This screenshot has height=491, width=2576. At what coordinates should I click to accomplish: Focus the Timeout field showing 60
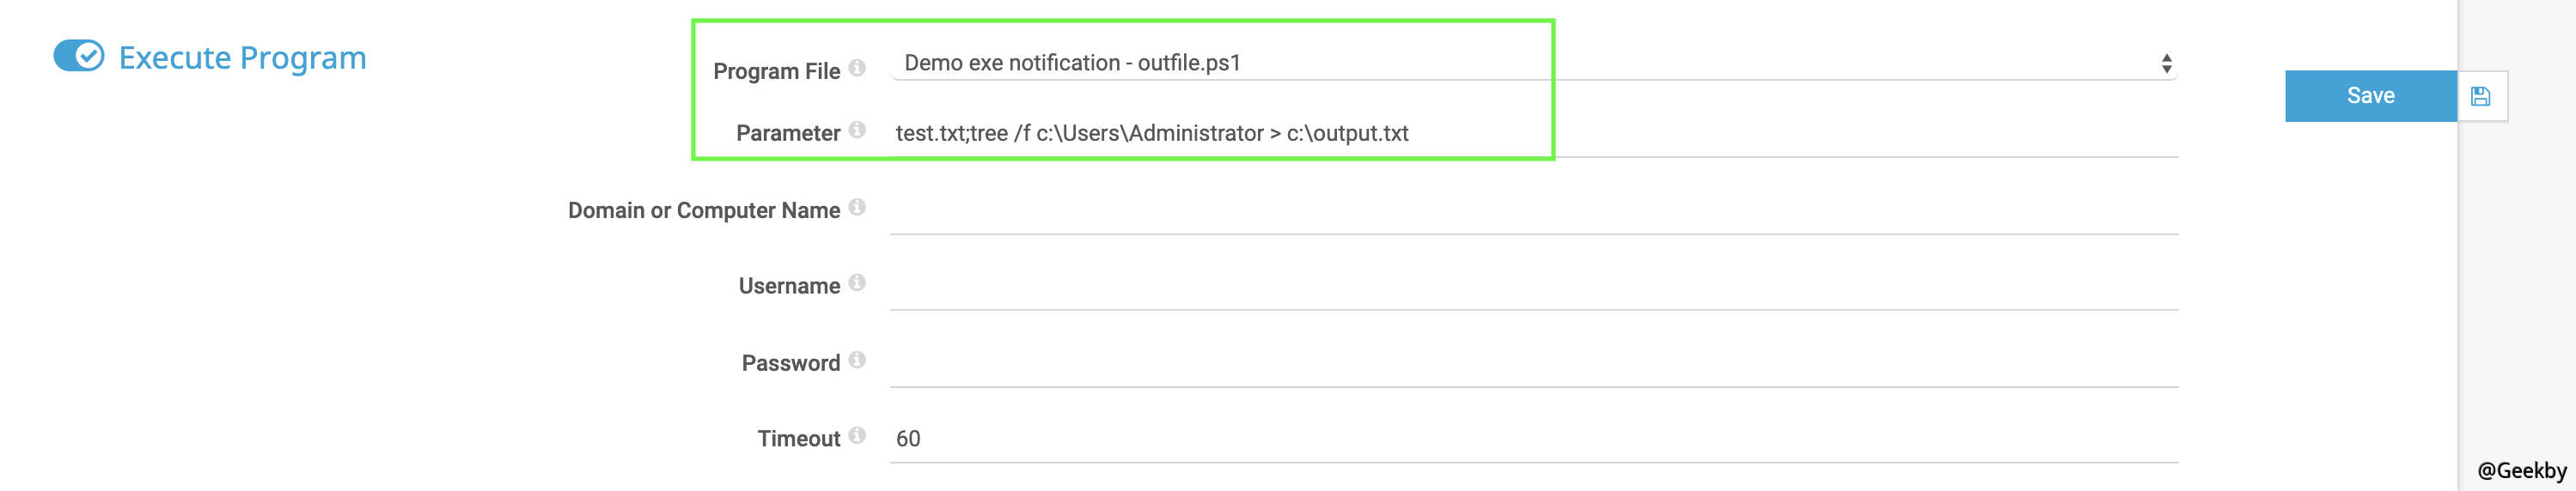(1534, 440)
